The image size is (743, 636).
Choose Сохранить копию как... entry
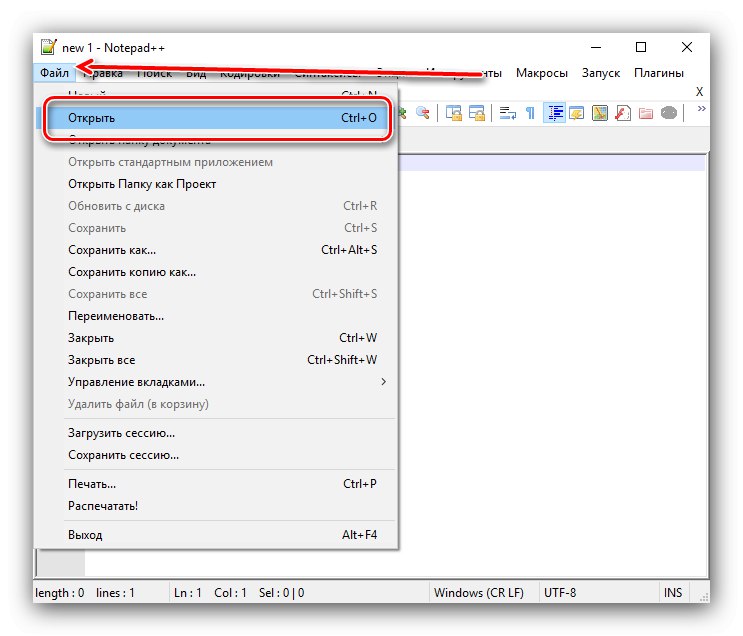pos(217,272)
